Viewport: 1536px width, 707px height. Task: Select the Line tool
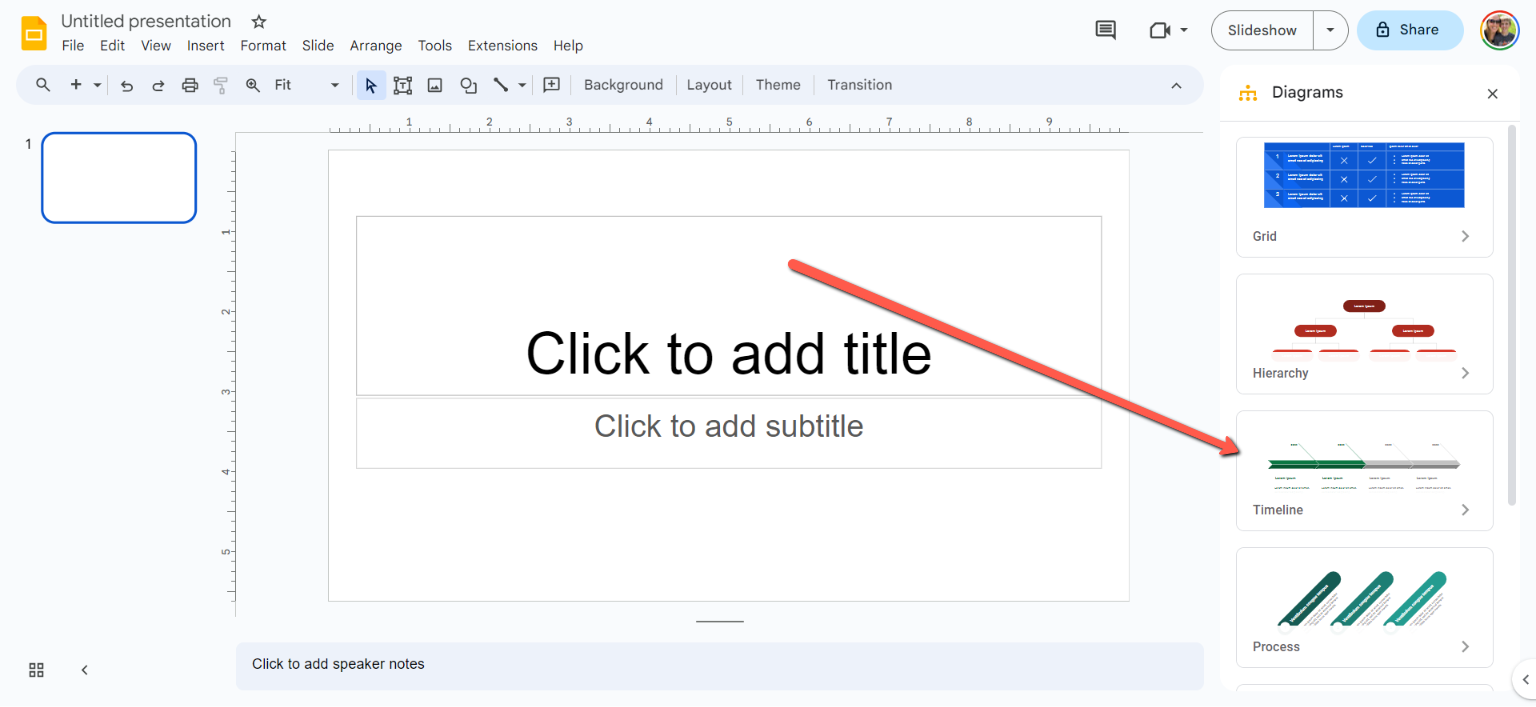(503, 85)
